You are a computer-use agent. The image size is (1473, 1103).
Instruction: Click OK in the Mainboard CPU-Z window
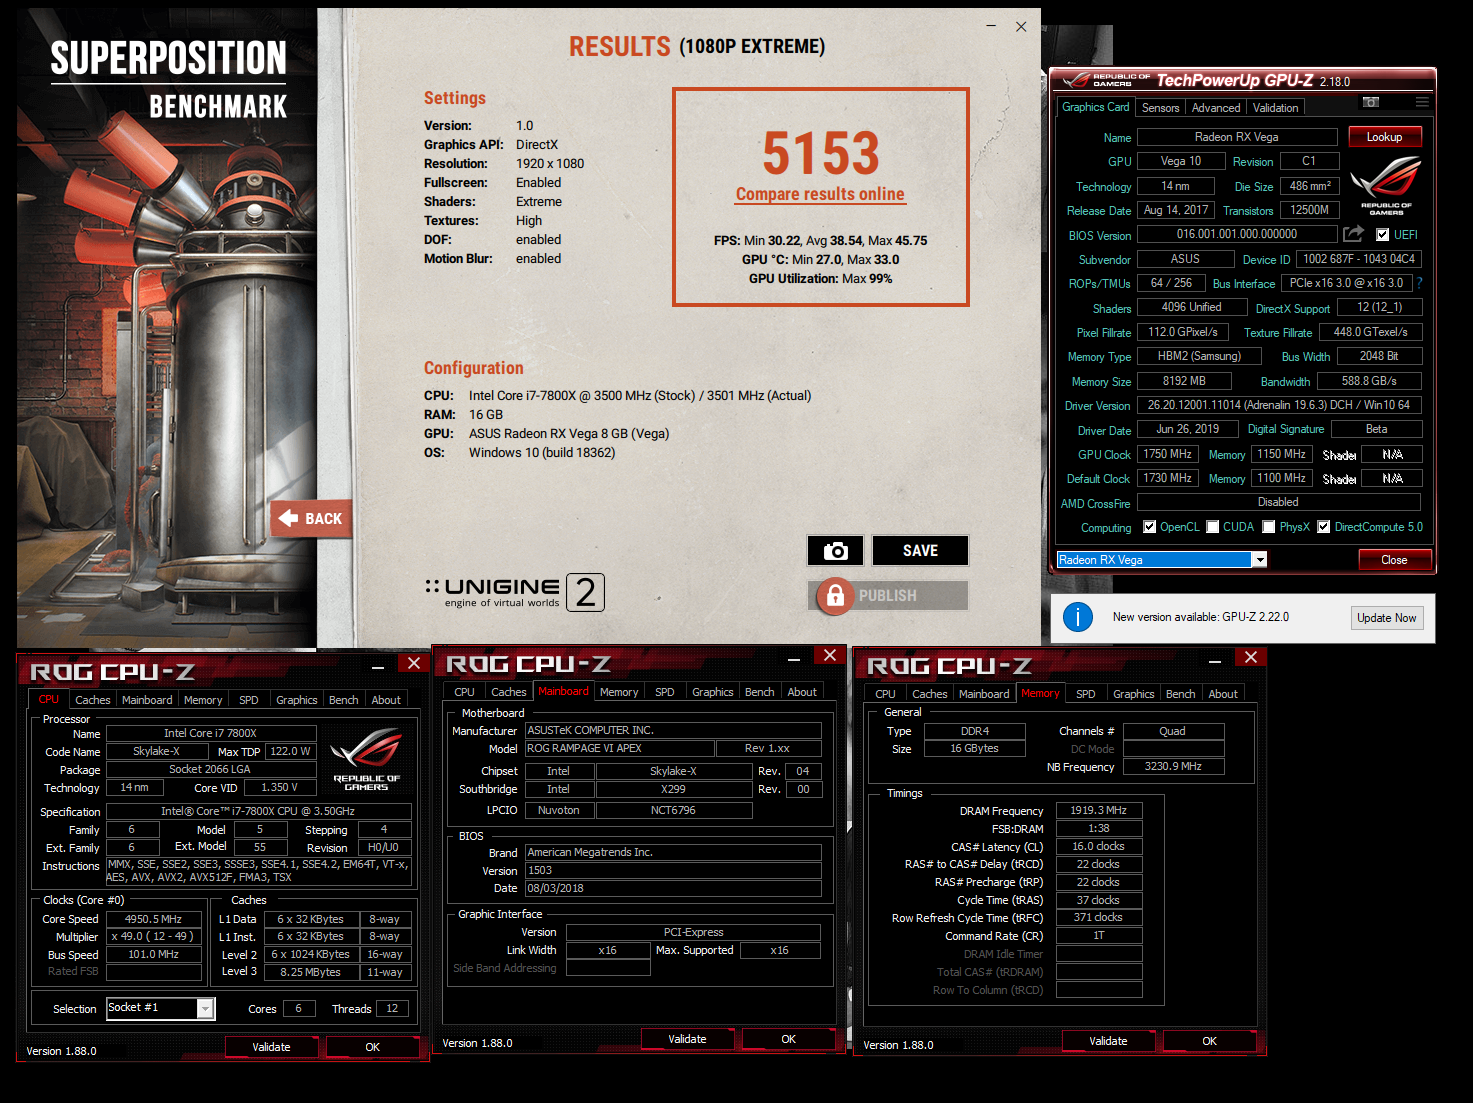(x=788, y=1039)
